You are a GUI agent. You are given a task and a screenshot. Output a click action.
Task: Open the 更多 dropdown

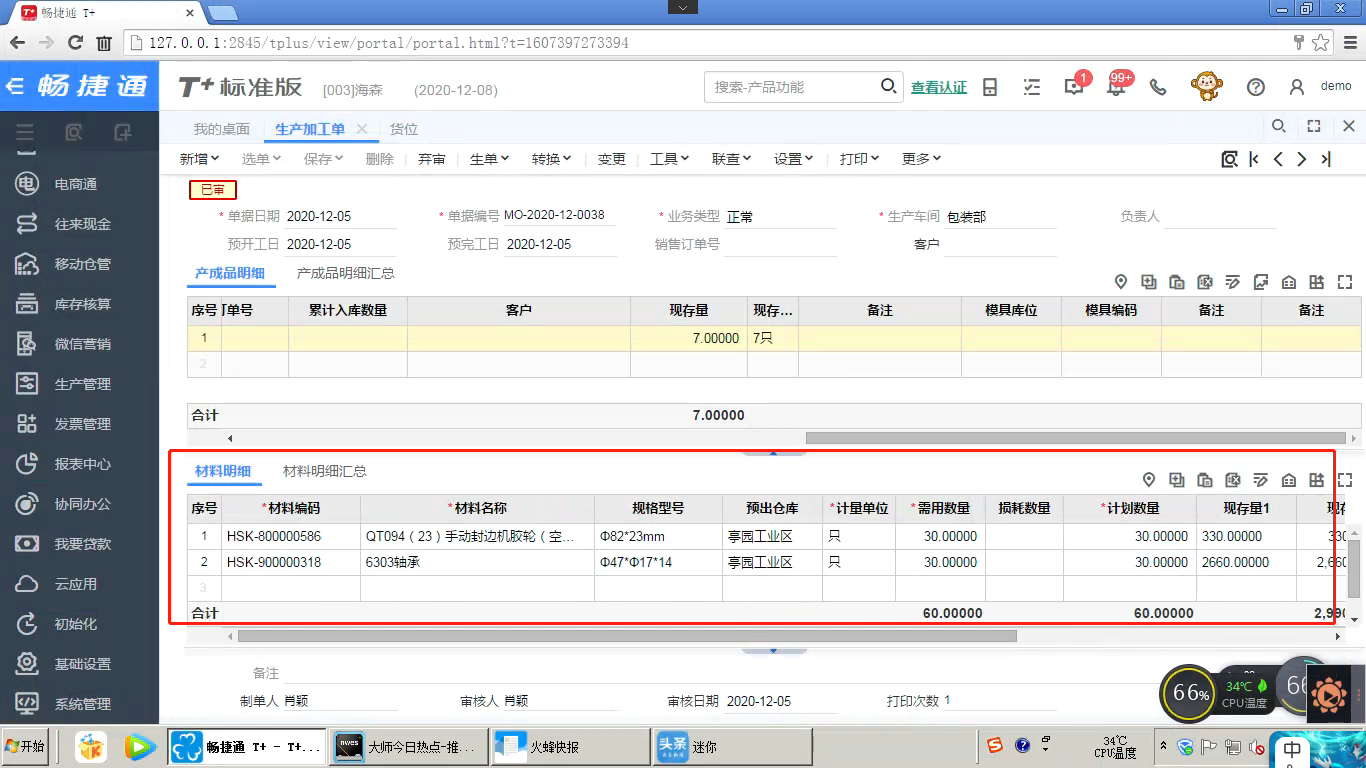[922, 159]
